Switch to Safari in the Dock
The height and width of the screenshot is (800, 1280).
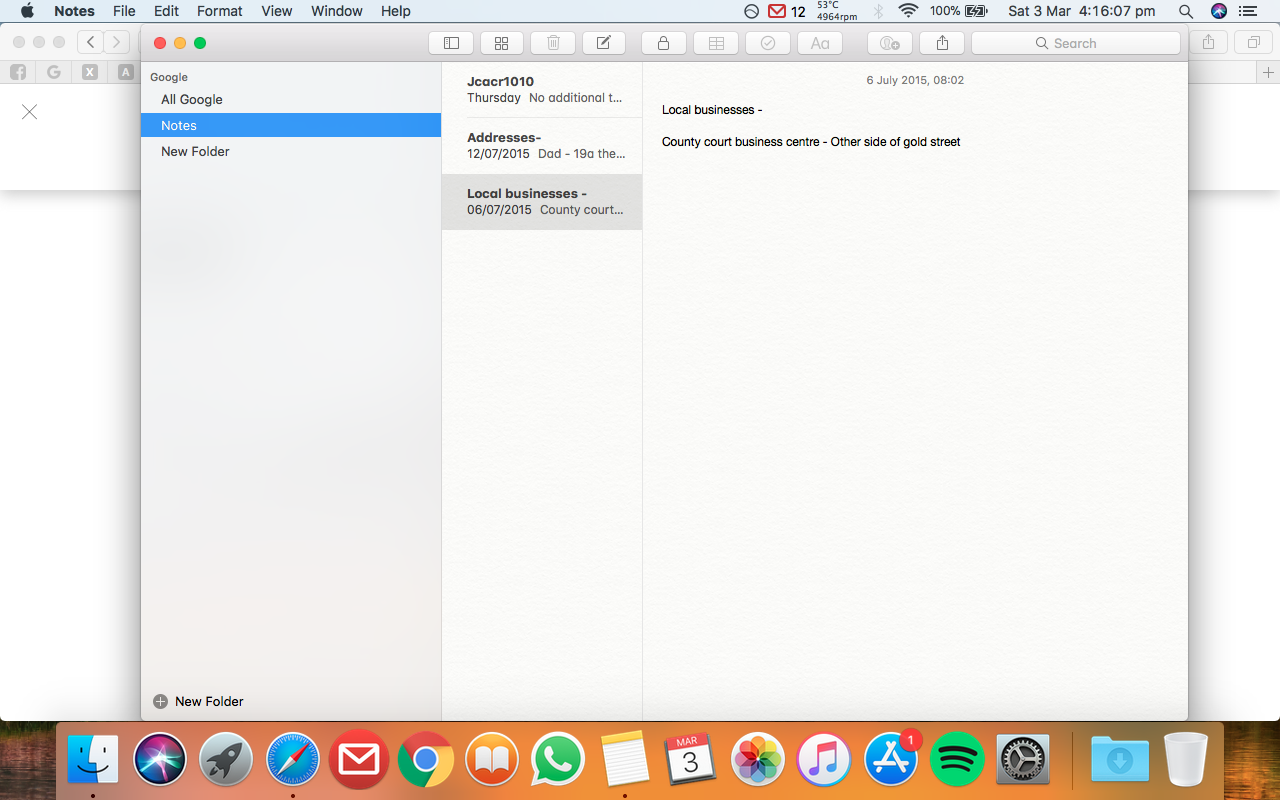[292, 759]
